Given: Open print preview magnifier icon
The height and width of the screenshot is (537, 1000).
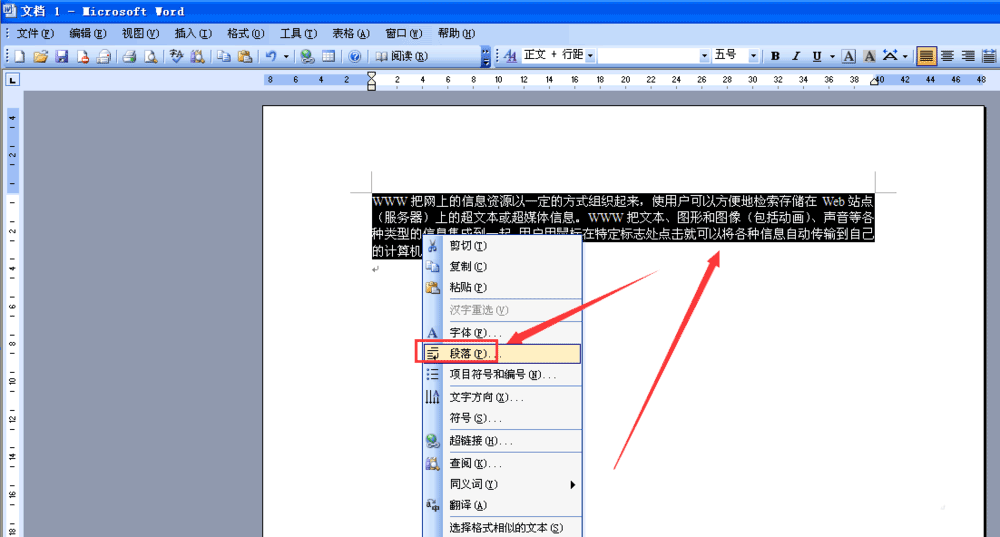Looking at the screenshot, I should (x=151, y=56).
